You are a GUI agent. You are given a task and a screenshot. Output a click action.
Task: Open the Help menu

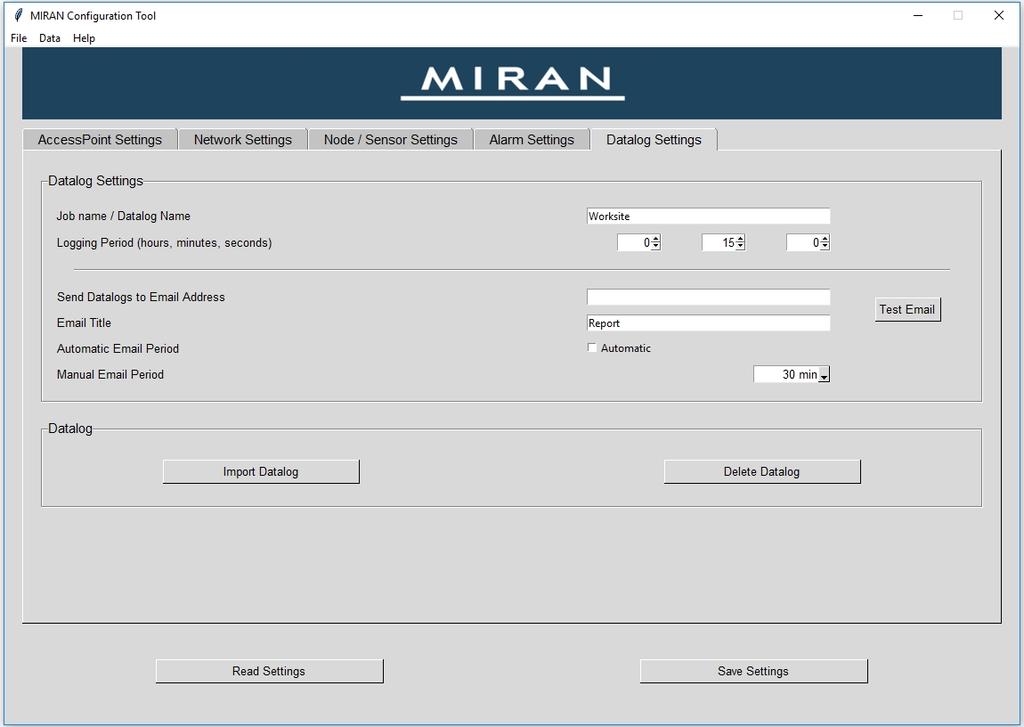[84, 38]
